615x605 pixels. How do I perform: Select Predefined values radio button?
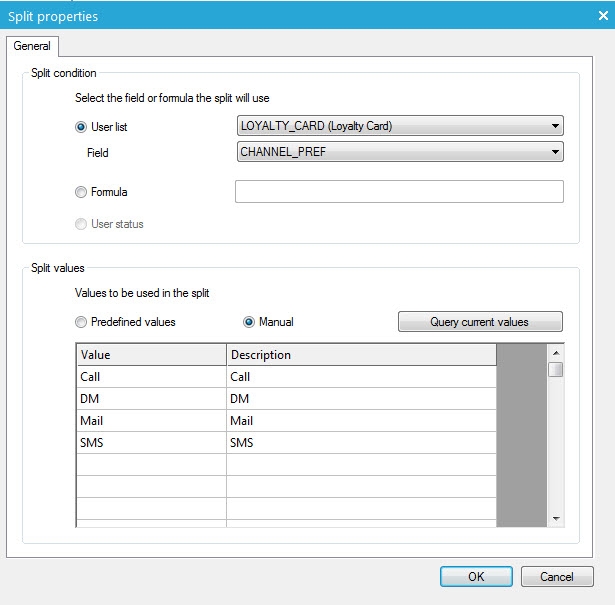click(x=82, y=322)
